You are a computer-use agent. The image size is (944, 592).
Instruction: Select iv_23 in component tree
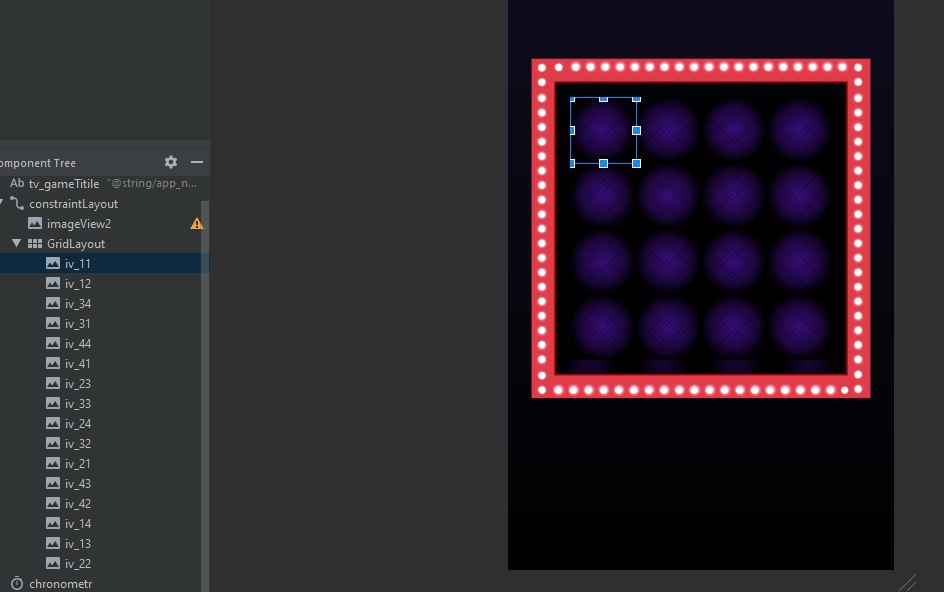78,384
